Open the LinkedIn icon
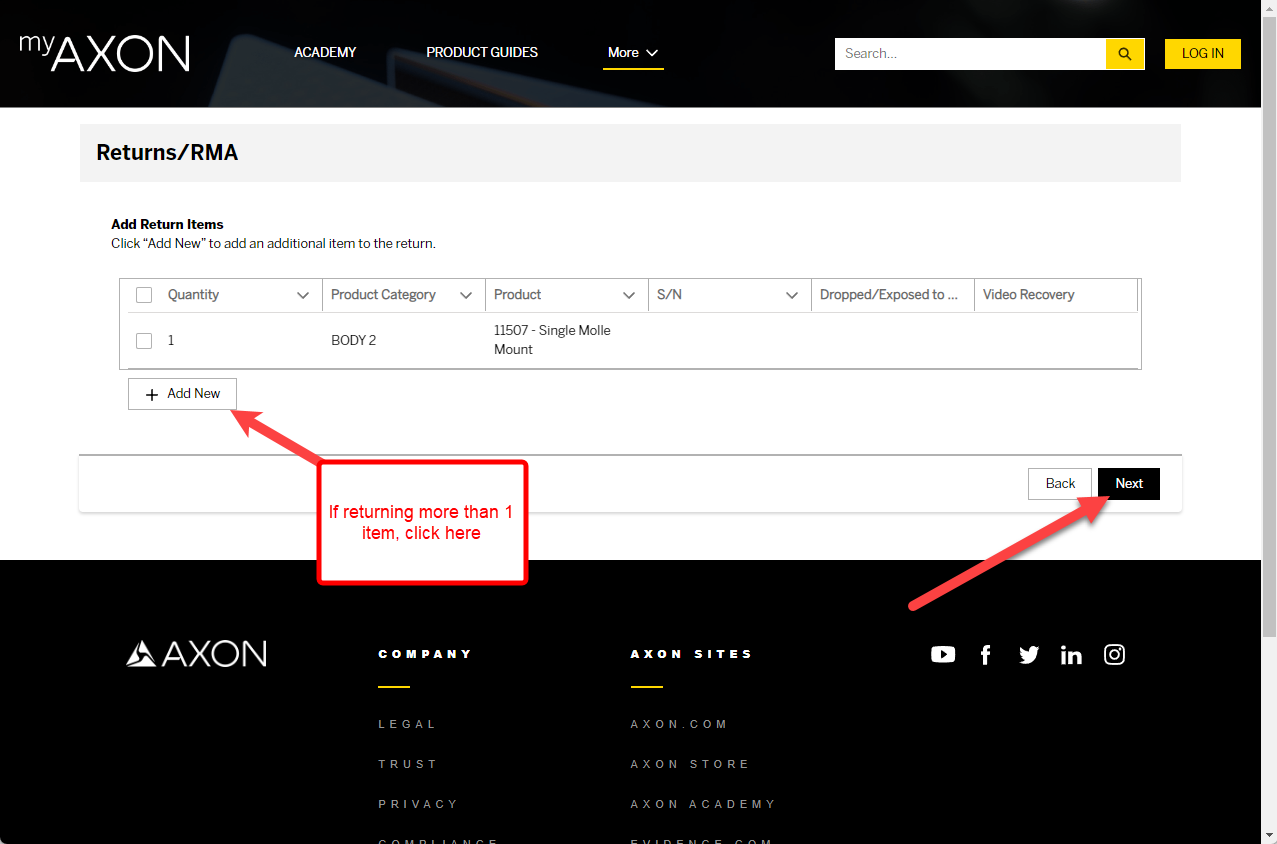Image resolution: width=1277 pixels, height=844 pixels. (1071, 654)
